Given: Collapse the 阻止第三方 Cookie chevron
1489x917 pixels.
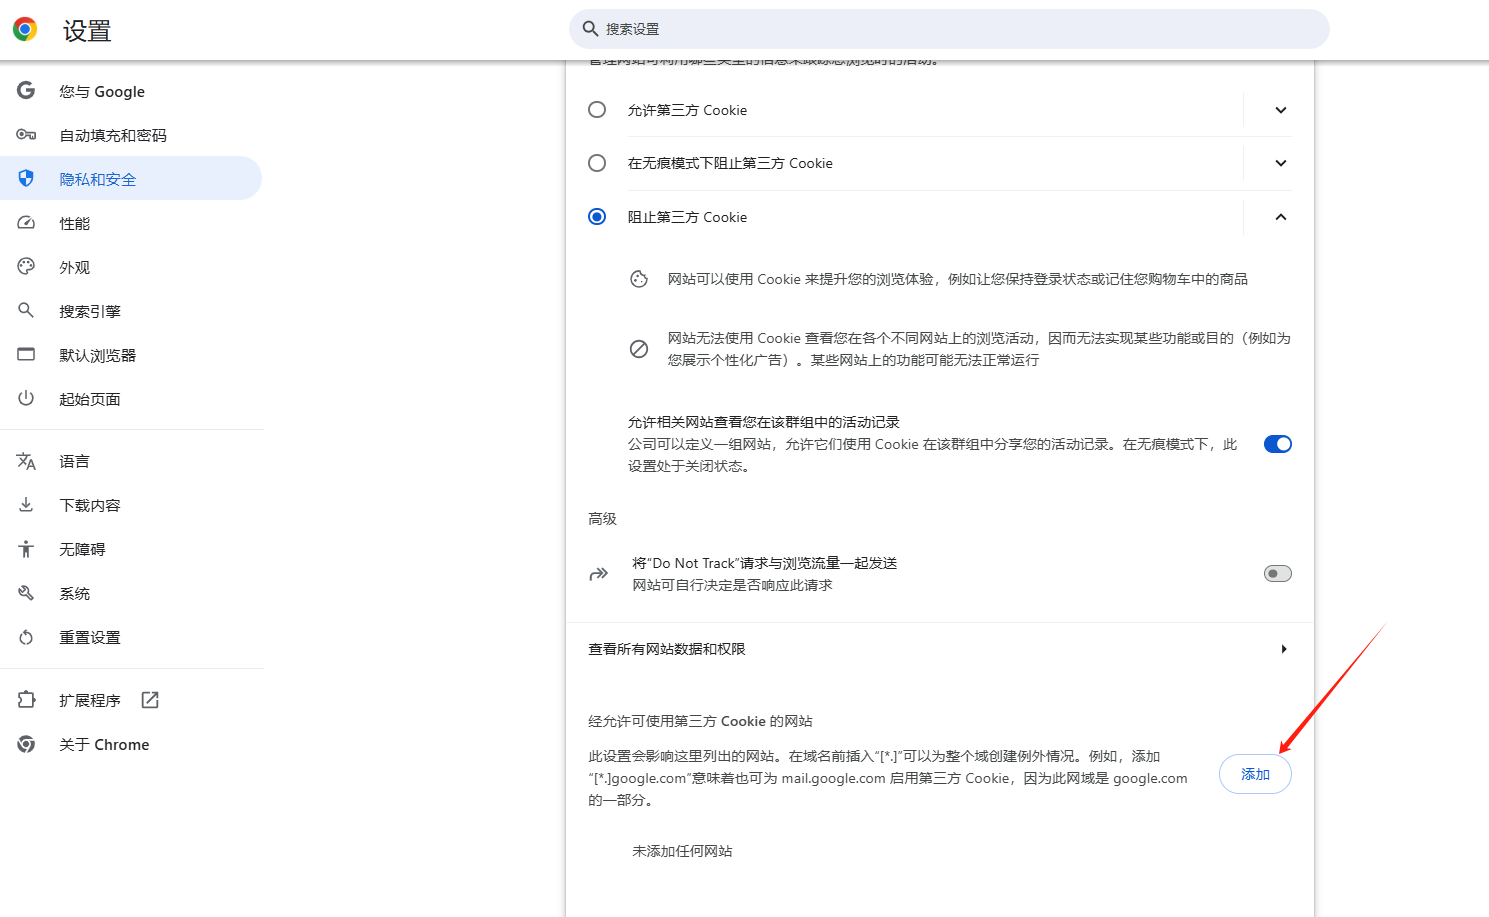Looking at the screenshot, I should click(1281, 217).
